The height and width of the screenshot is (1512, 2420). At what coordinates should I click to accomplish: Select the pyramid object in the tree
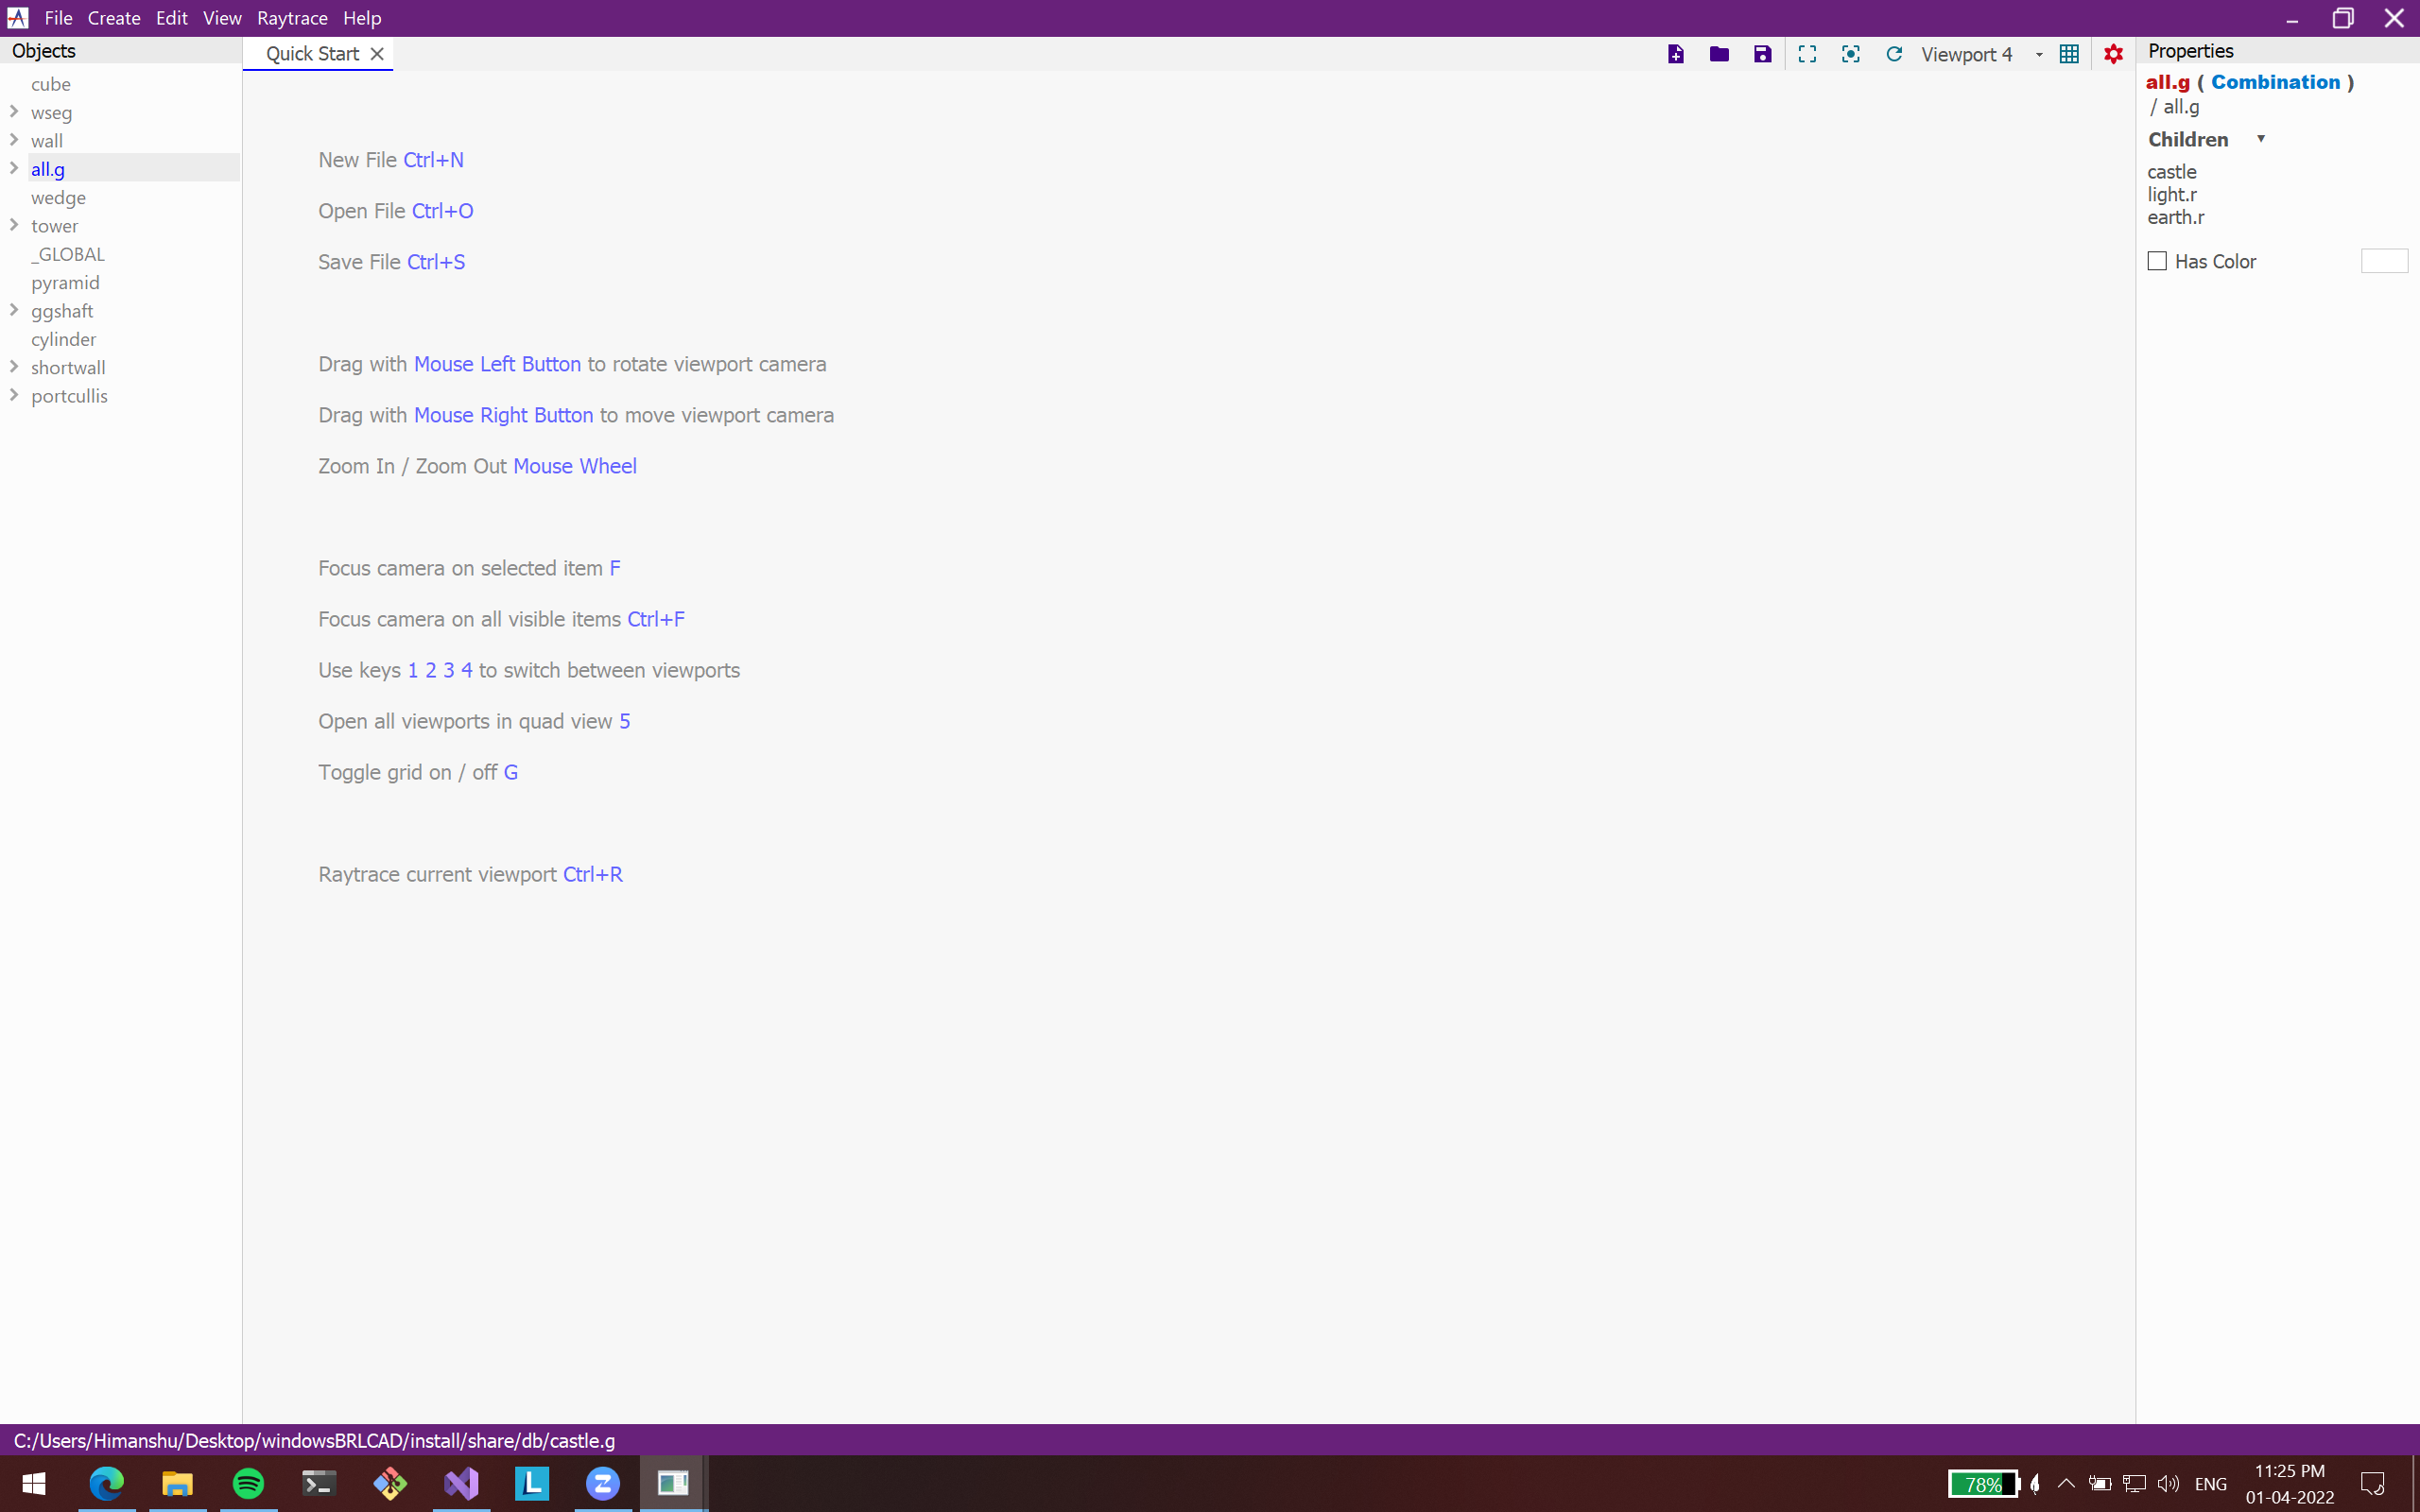pyautogui.click(x=65, y=282)
